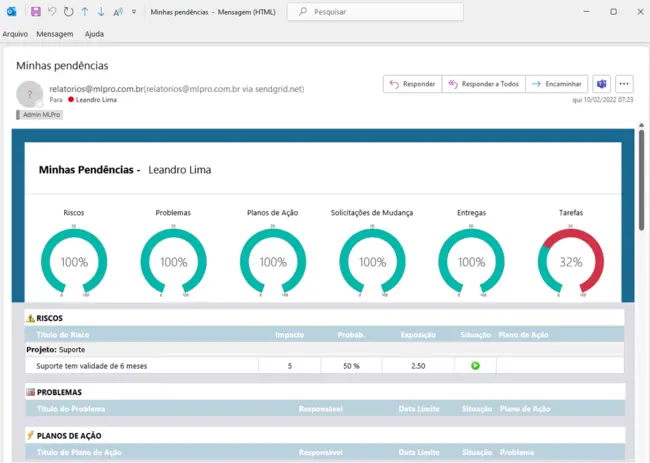Click 'Título do Plano de Ação' header

[x=79, y=453]
